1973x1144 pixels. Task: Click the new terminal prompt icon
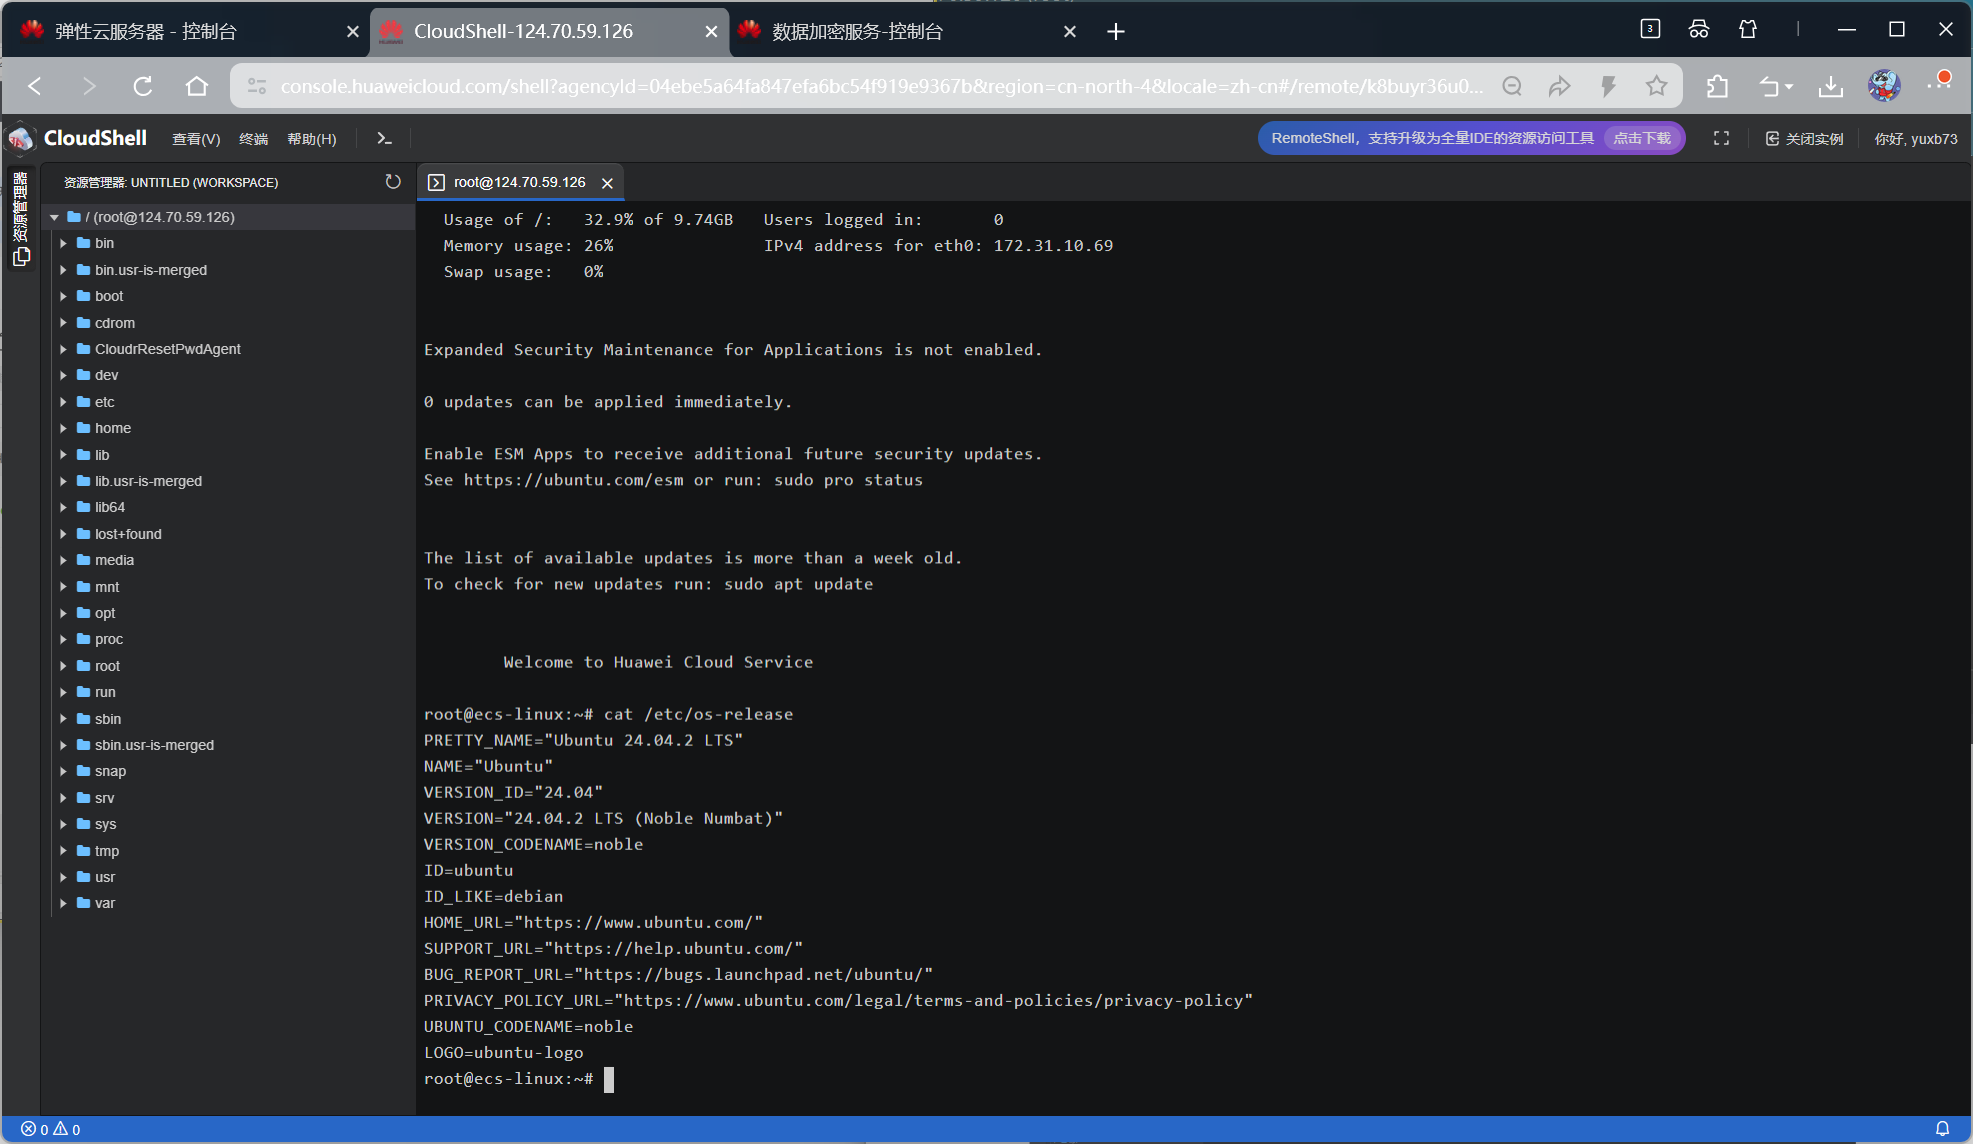[384, 139]
